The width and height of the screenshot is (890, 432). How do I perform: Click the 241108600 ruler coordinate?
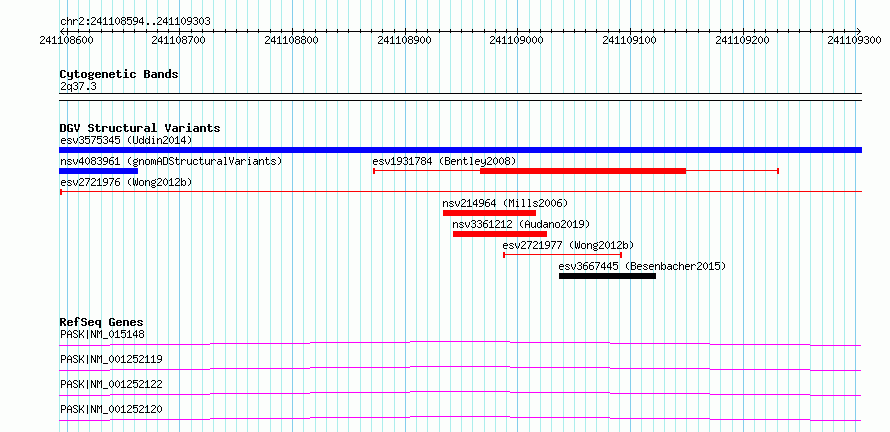67,40
